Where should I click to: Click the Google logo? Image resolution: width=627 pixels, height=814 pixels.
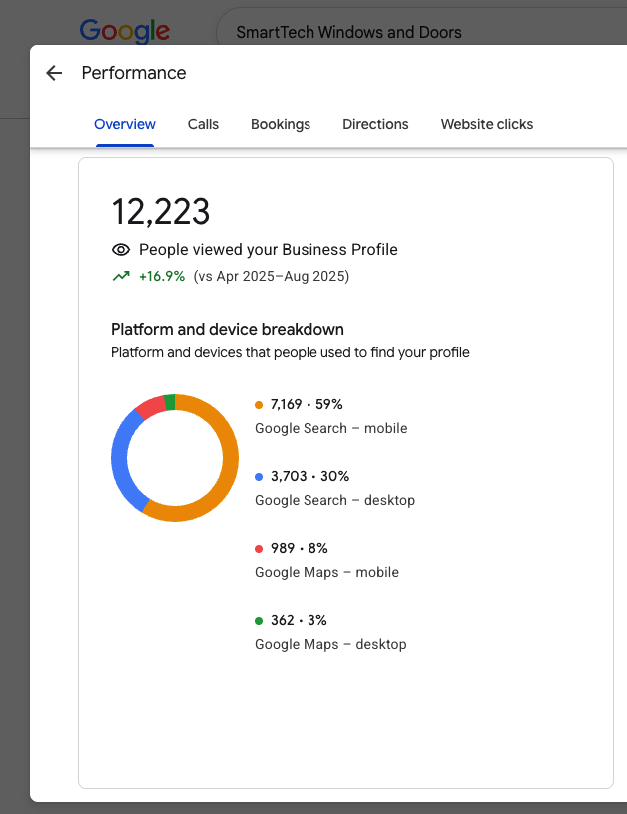pos(125,31)
